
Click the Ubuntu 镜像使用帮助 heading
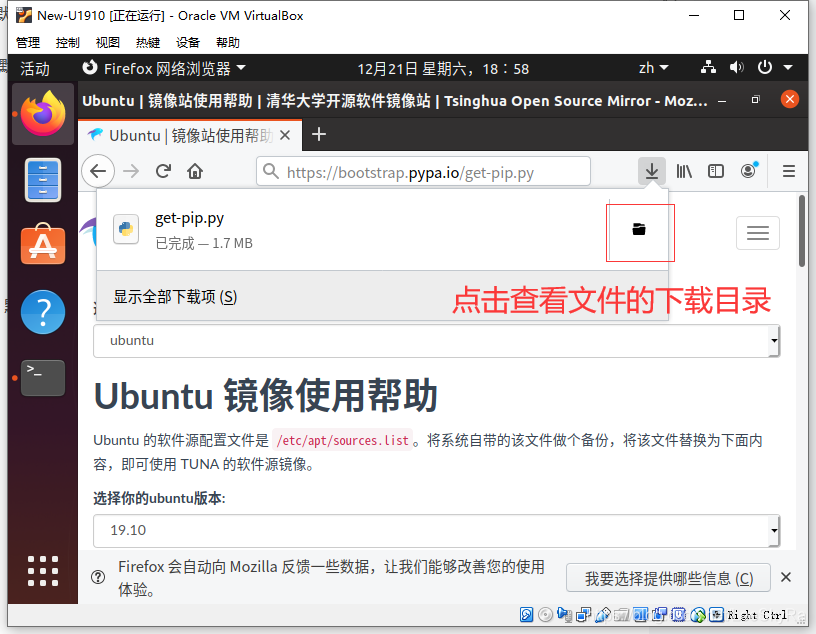point(265,396)
